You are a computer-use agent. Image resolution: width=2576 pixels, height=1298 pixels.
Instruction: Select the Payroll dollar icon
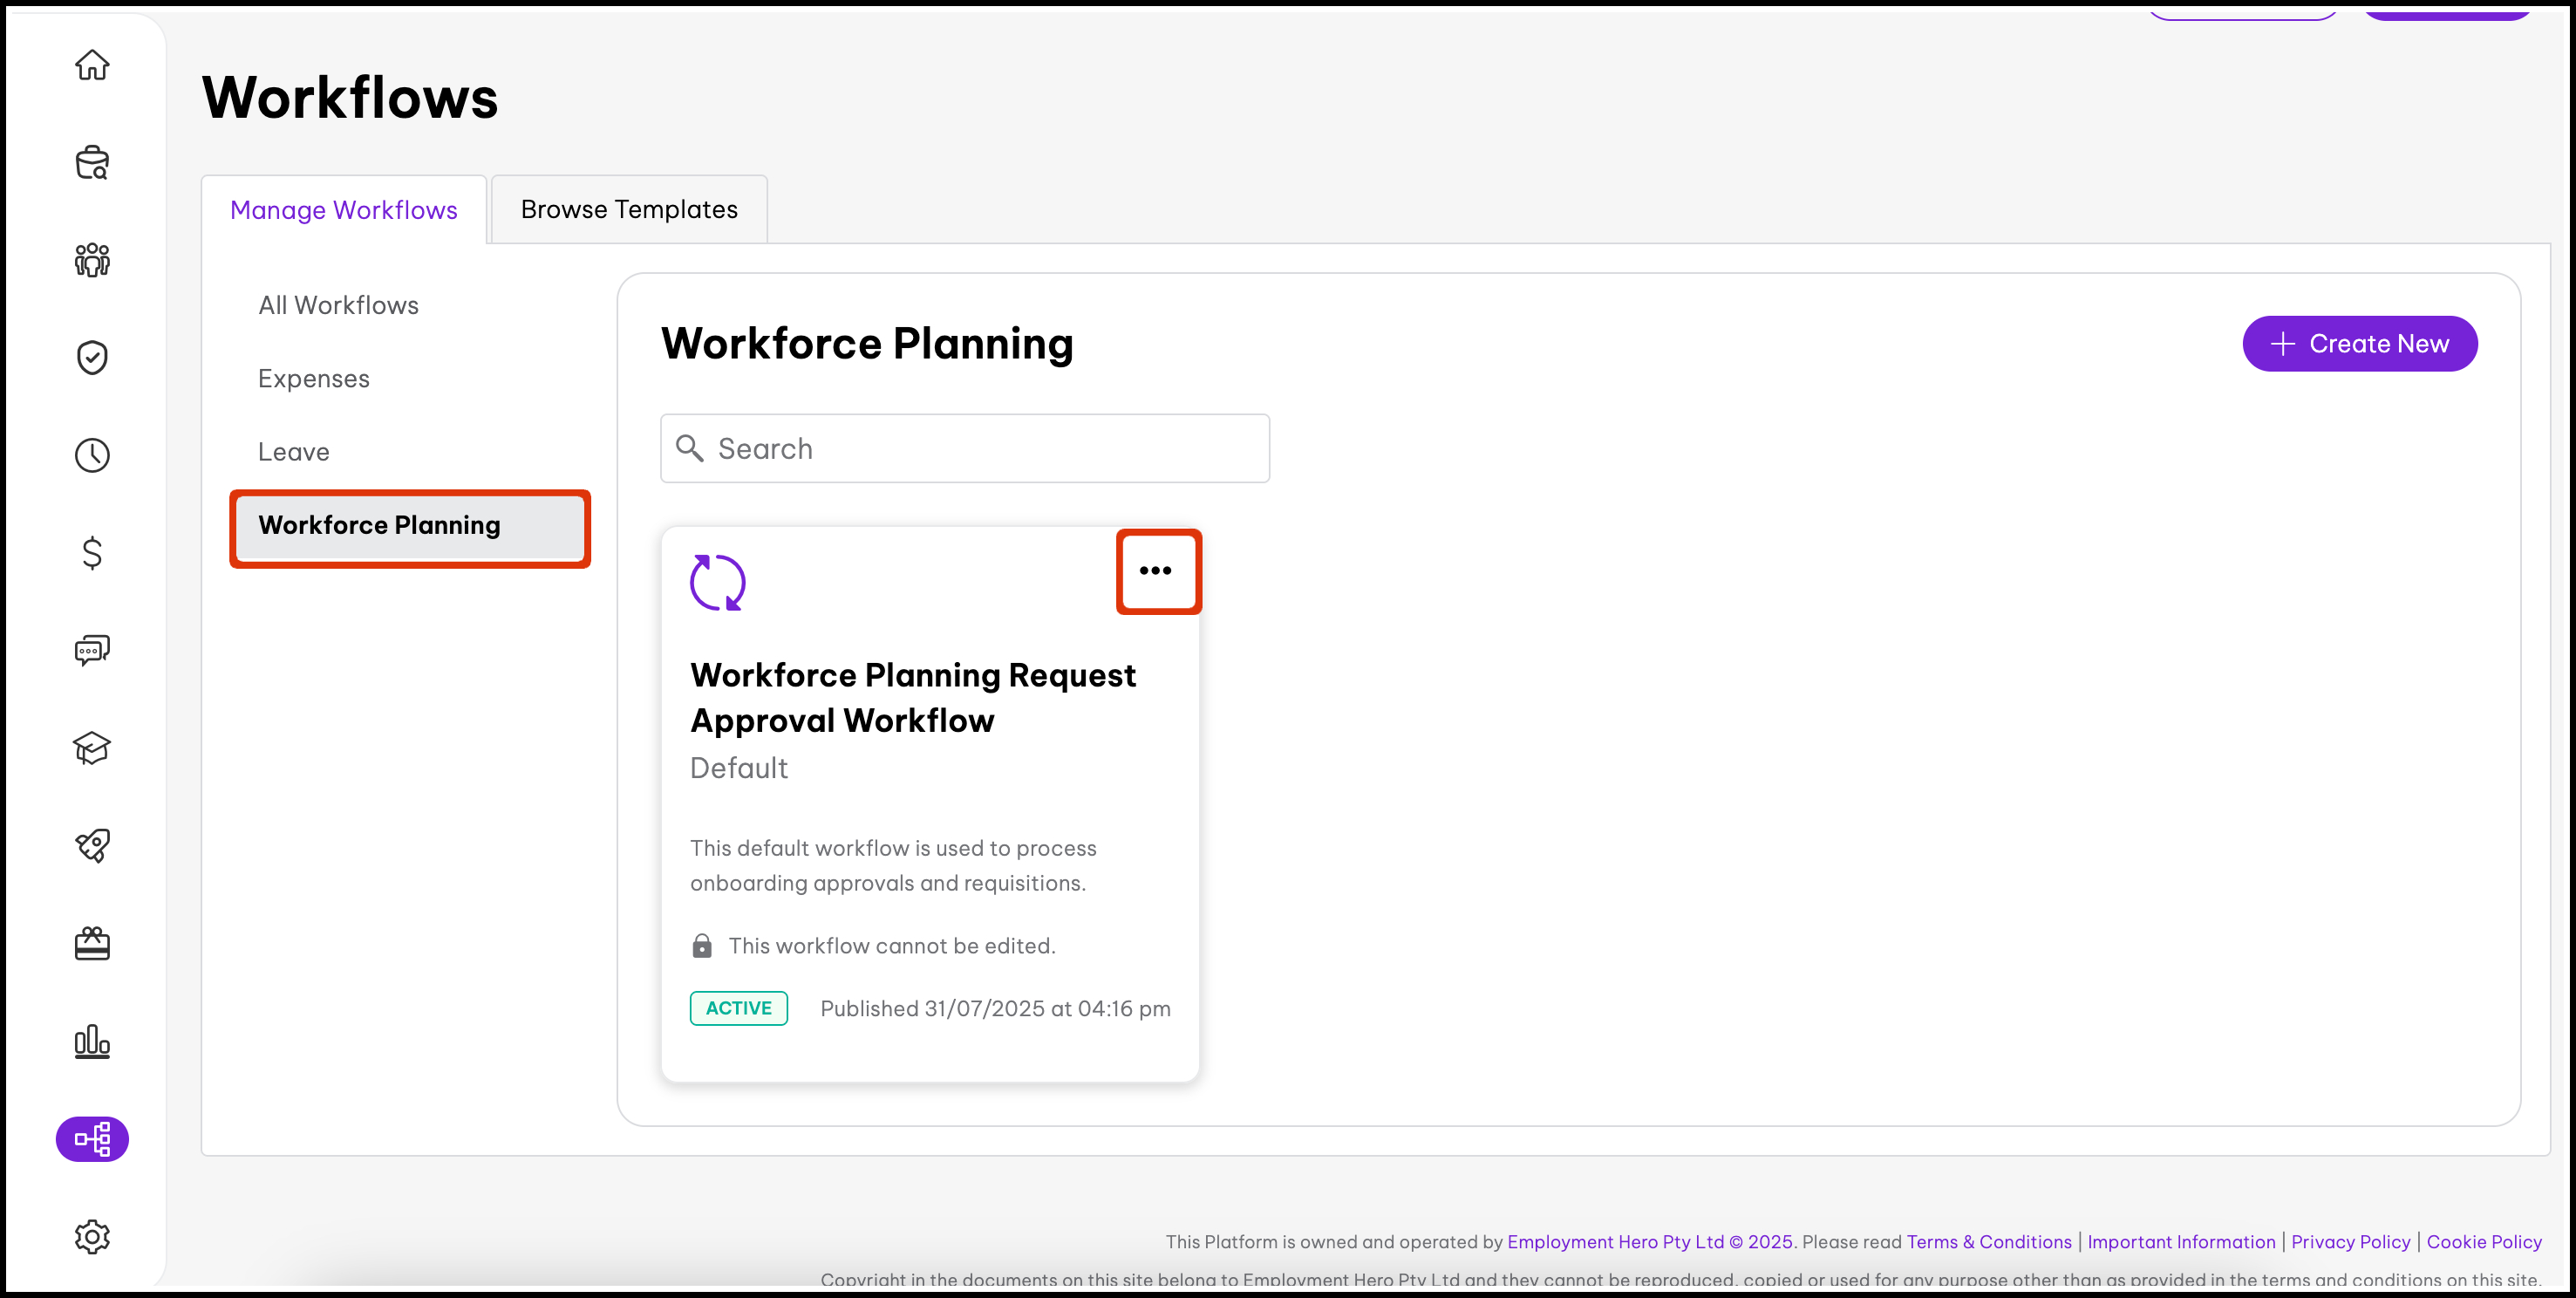[x=92, y=552]
